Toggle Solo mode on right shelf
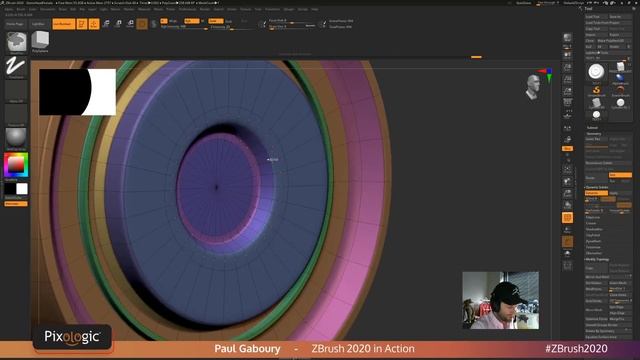This screenshot has width=640, height=360. coord(567,254)
